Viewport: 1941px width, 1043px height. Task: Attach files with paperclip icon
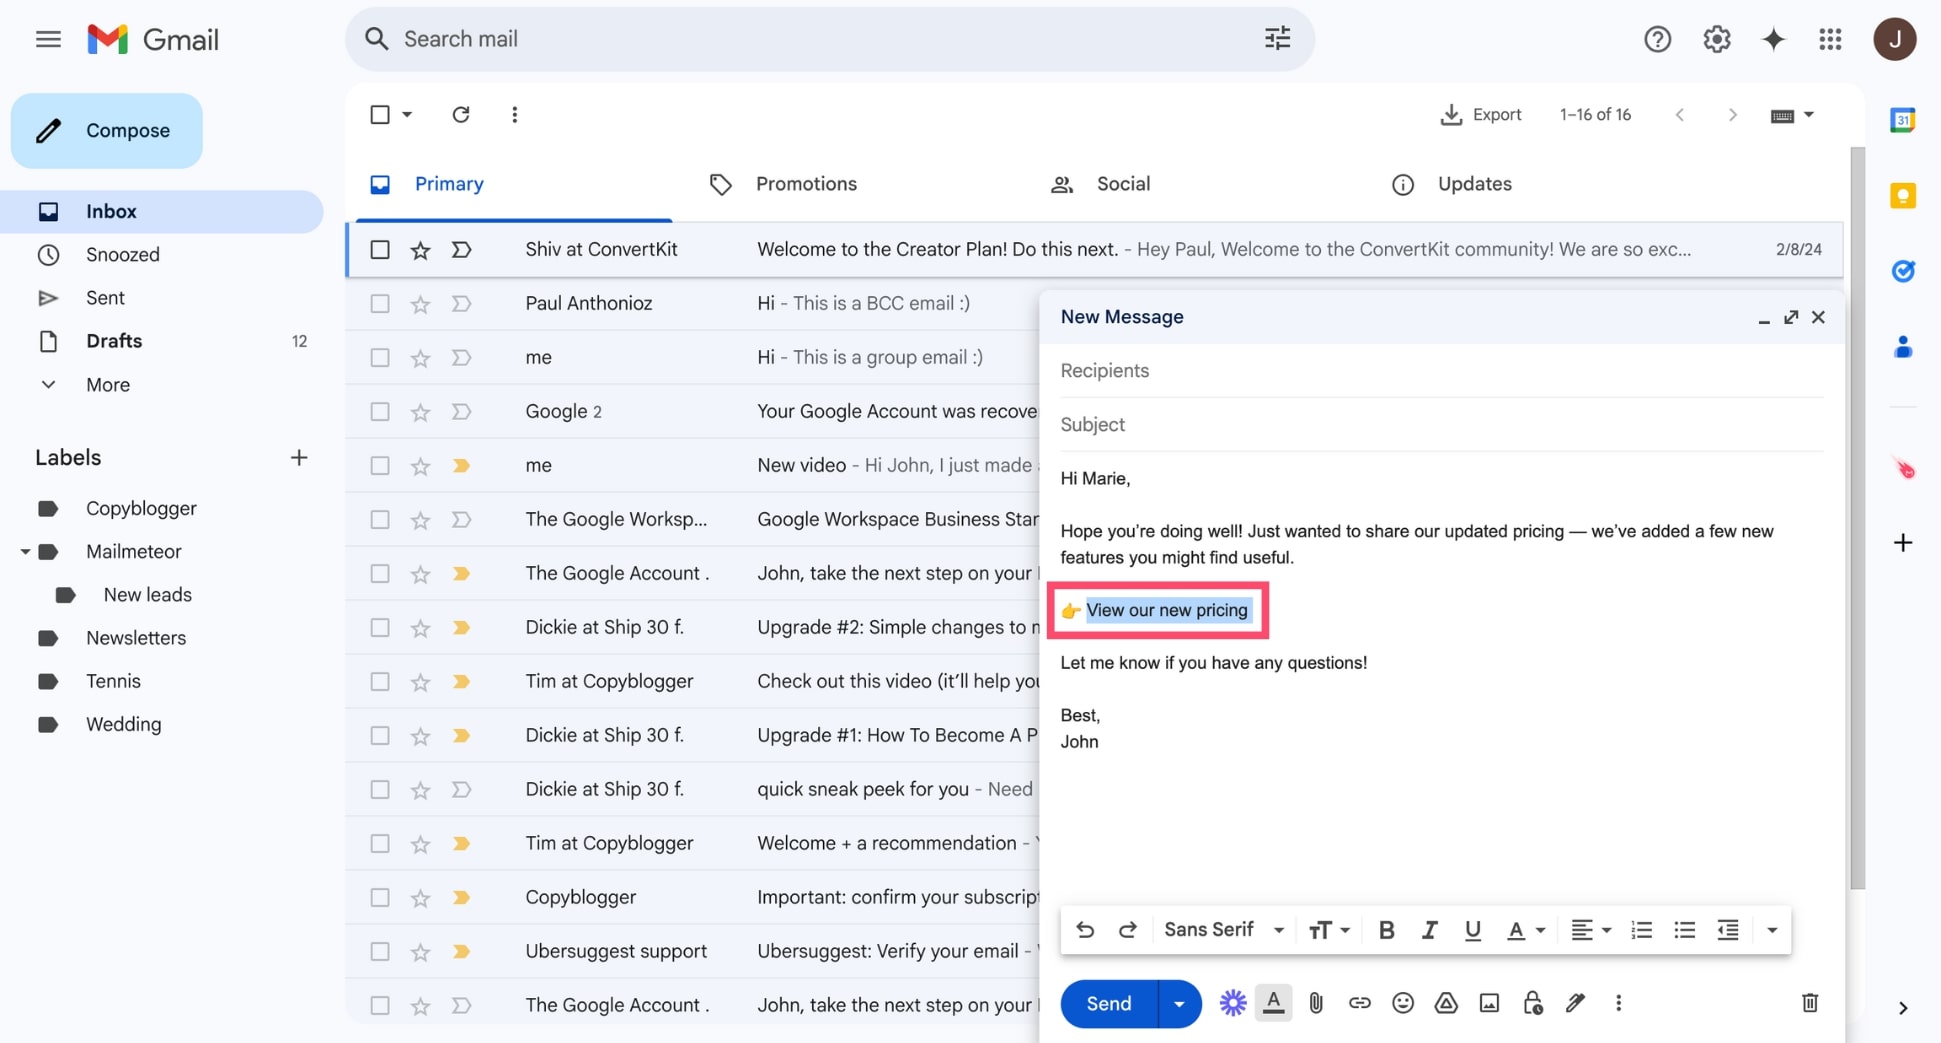(1316, 1003)
